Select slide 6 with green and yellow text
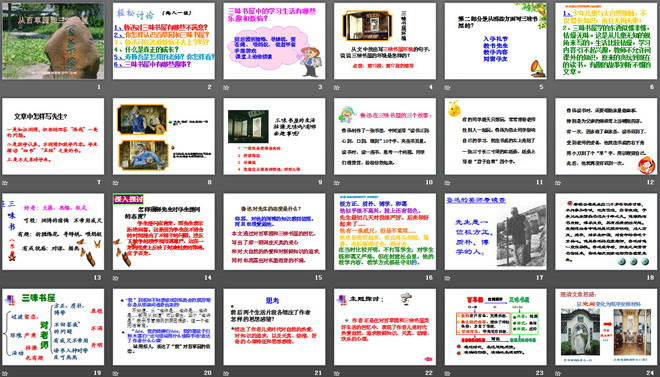The height and width of the screenshot is (377, 660). pos(607,41)
